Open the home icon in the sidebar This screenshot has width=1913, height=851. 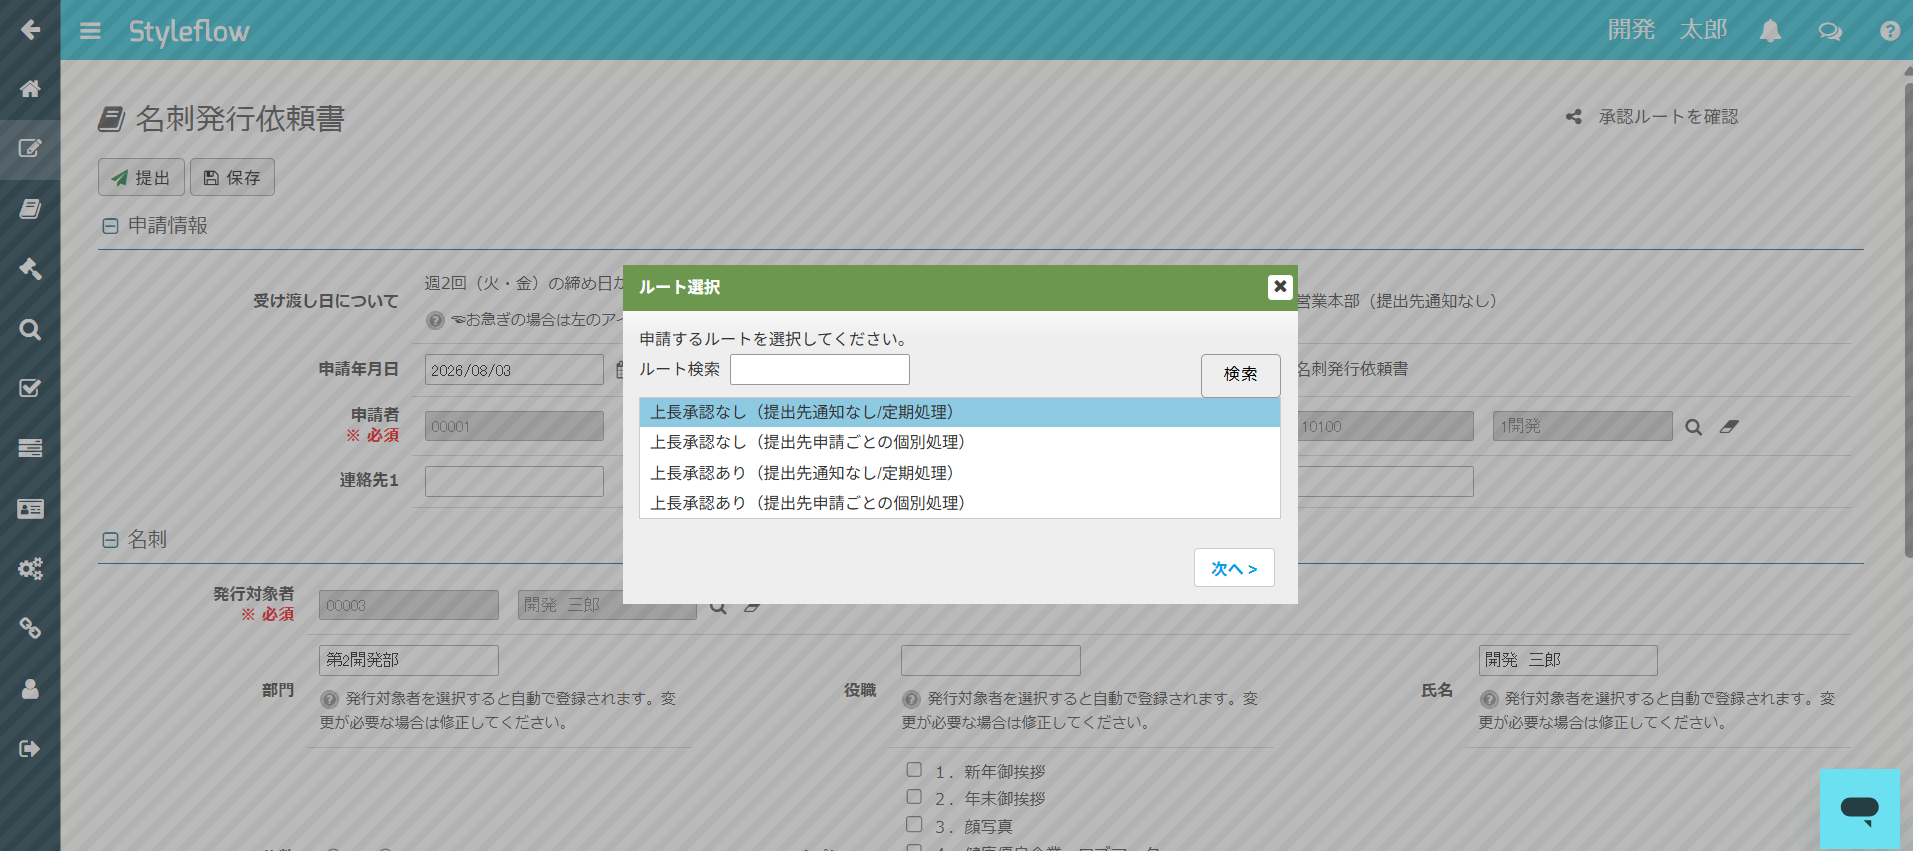pyautogui.click(x=30, y=89)
